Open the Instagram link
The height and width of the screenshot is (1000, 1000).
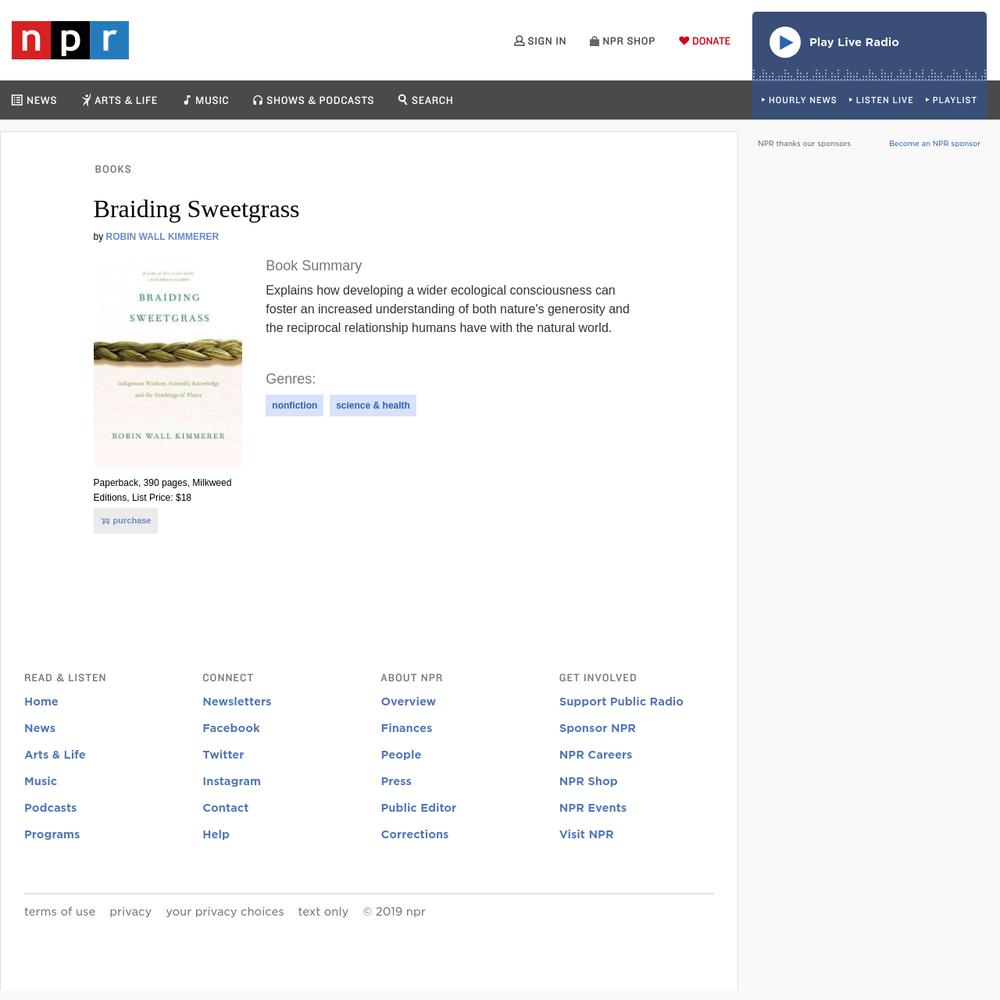pos(232,781)
